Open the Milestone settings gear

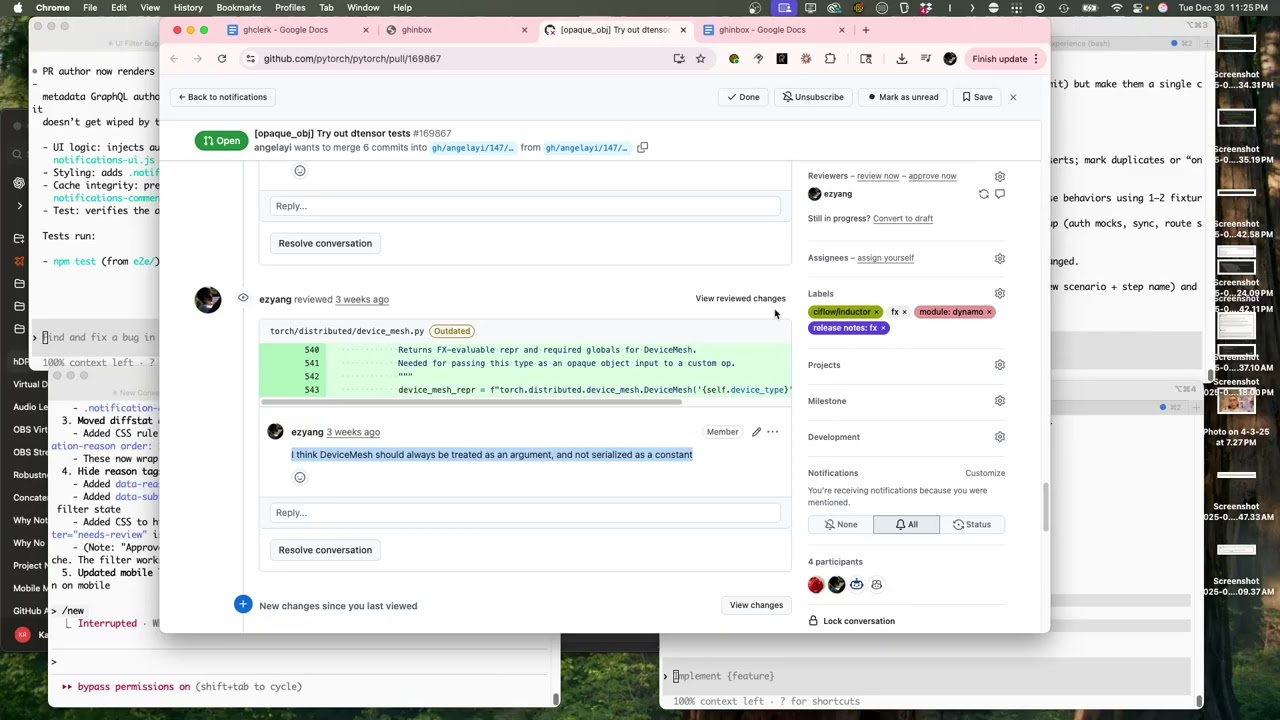click(x=999, y=401)
